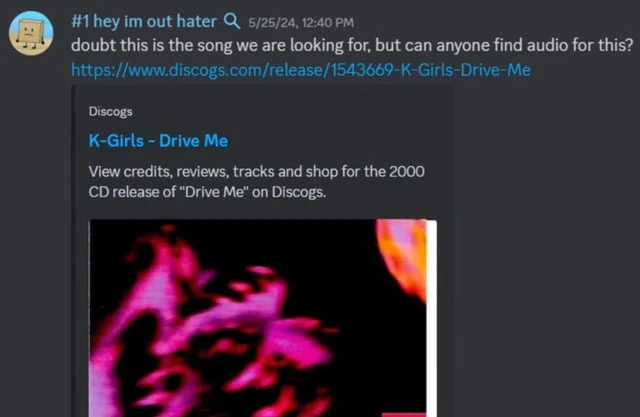Click the 'Discogs' embed provider name
Screen dimensions: 640x417
[110, 111]
